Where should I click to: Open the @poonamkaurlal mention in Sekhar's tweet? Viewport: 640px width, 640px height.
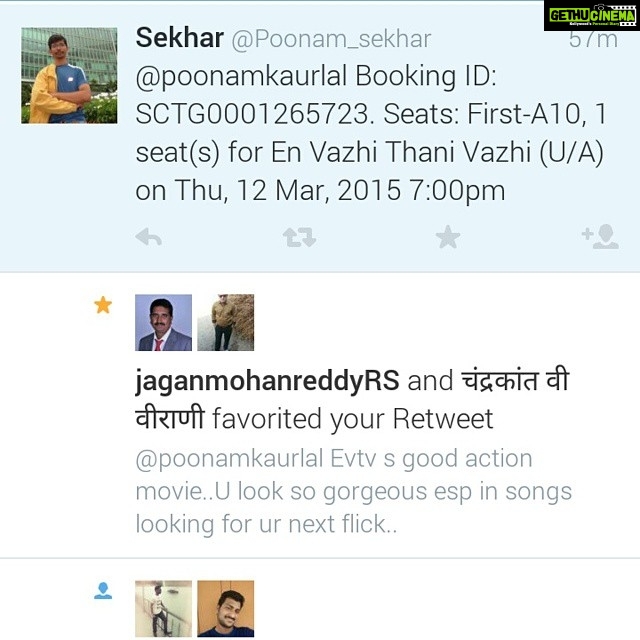point(241,77)
